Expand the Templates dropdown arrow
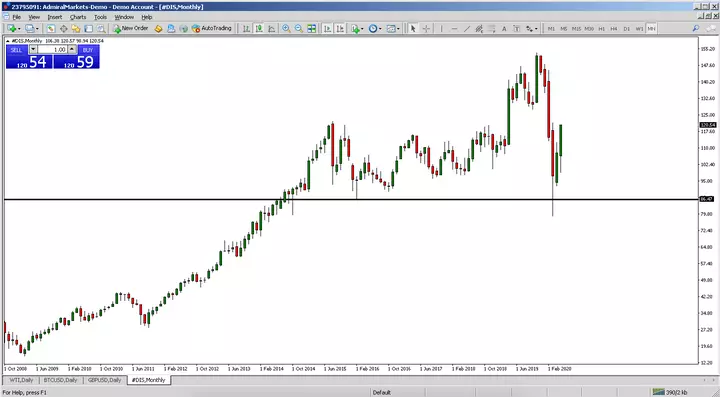720x397 pixels. coord(398,28)
